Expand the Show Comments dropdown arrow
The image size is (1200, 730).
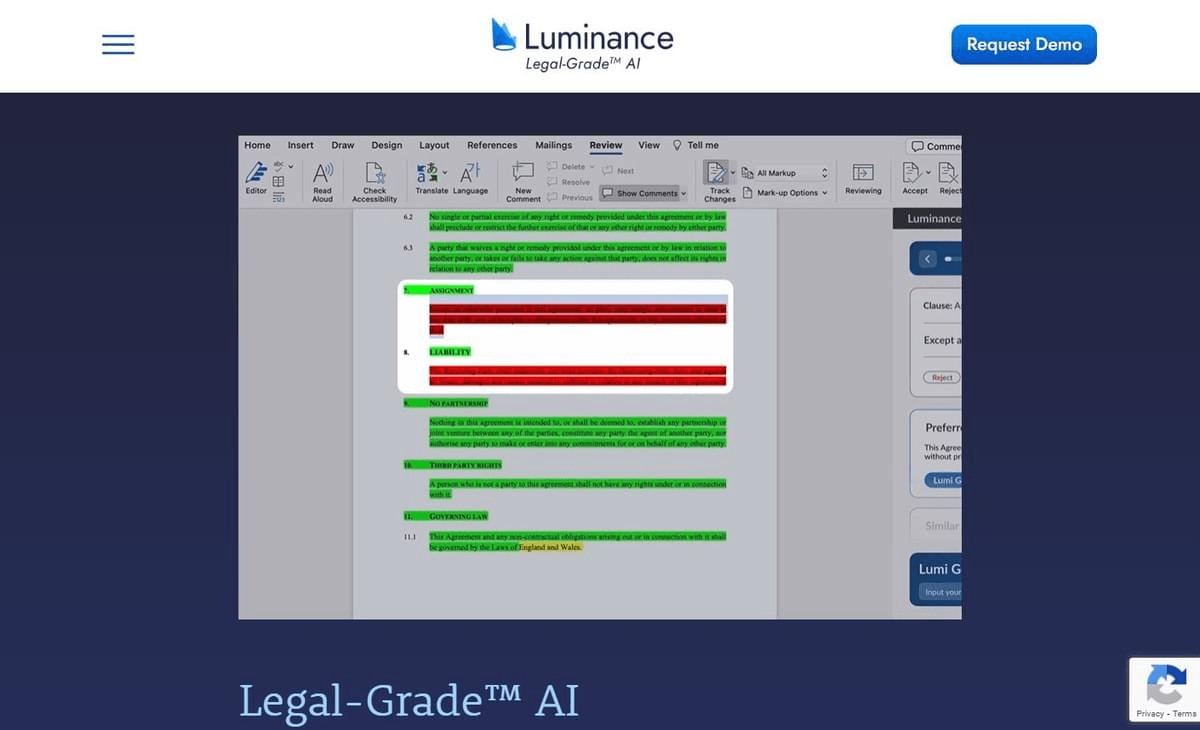[683, 193]
